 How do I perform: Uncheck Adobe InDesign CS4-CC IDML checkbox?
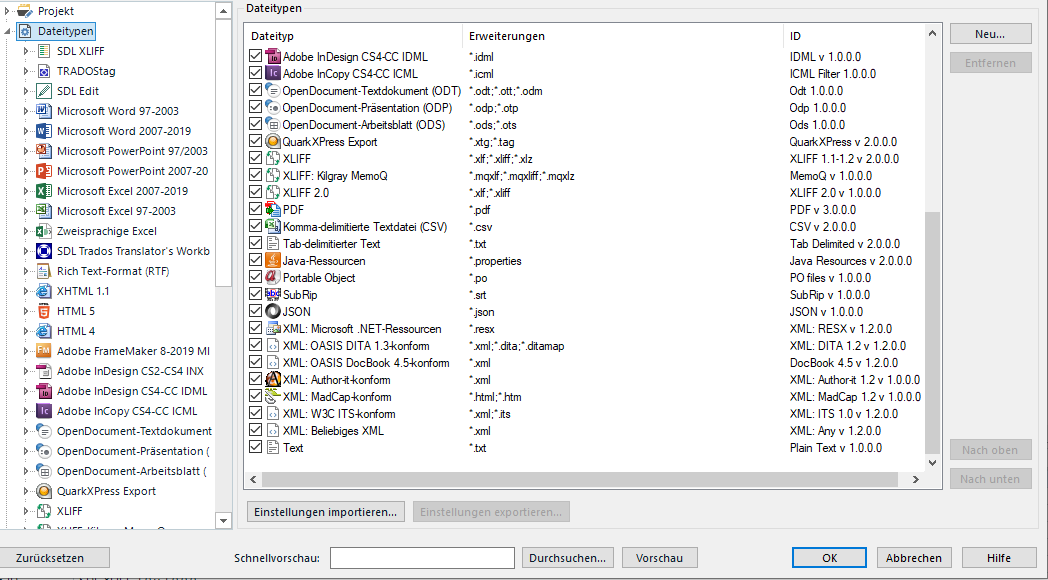[x=255, y=56]
